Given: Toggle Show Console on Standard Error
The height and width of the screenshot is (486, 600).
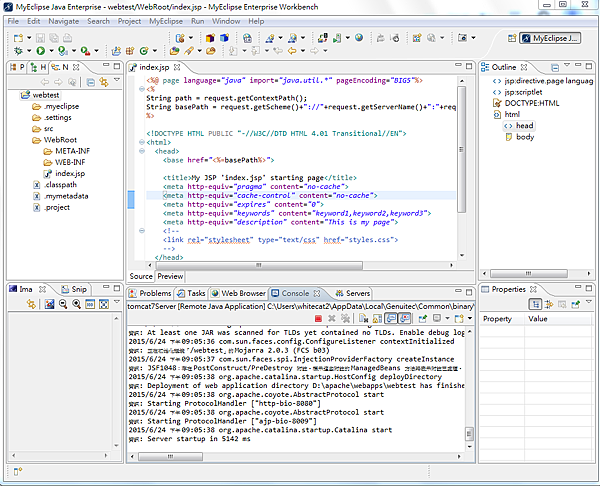Looking at the screenshot, I should 404,318.
